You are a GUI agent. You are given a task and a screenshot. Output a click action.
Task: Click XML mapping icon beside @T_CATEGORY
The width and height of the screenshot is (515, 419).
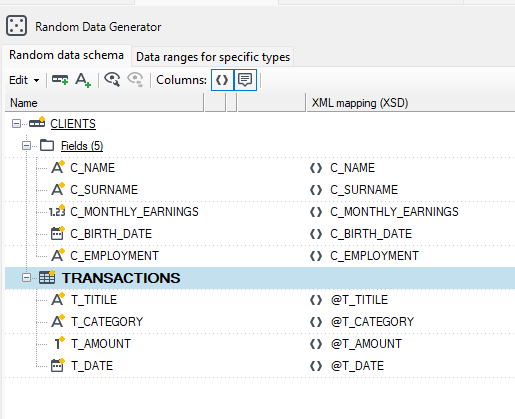[316, 322]
